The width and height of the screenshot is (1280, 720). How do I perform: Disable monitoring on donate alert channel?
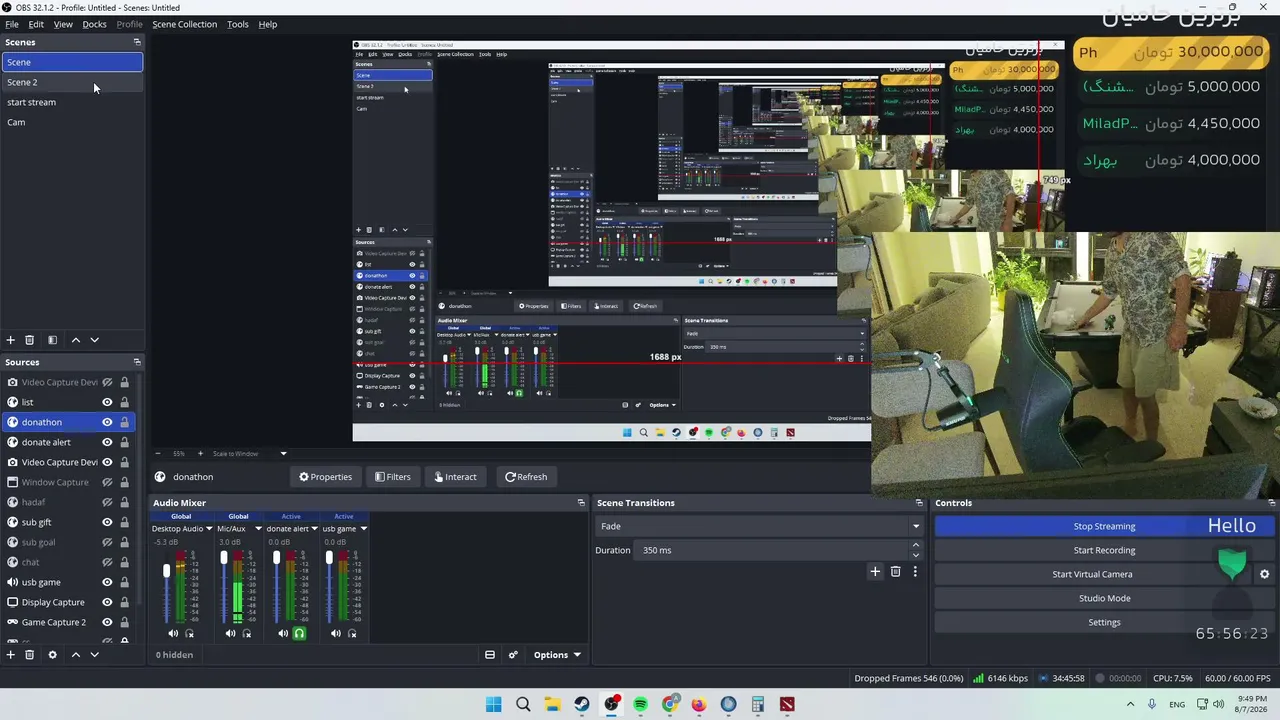pos(299,633)
